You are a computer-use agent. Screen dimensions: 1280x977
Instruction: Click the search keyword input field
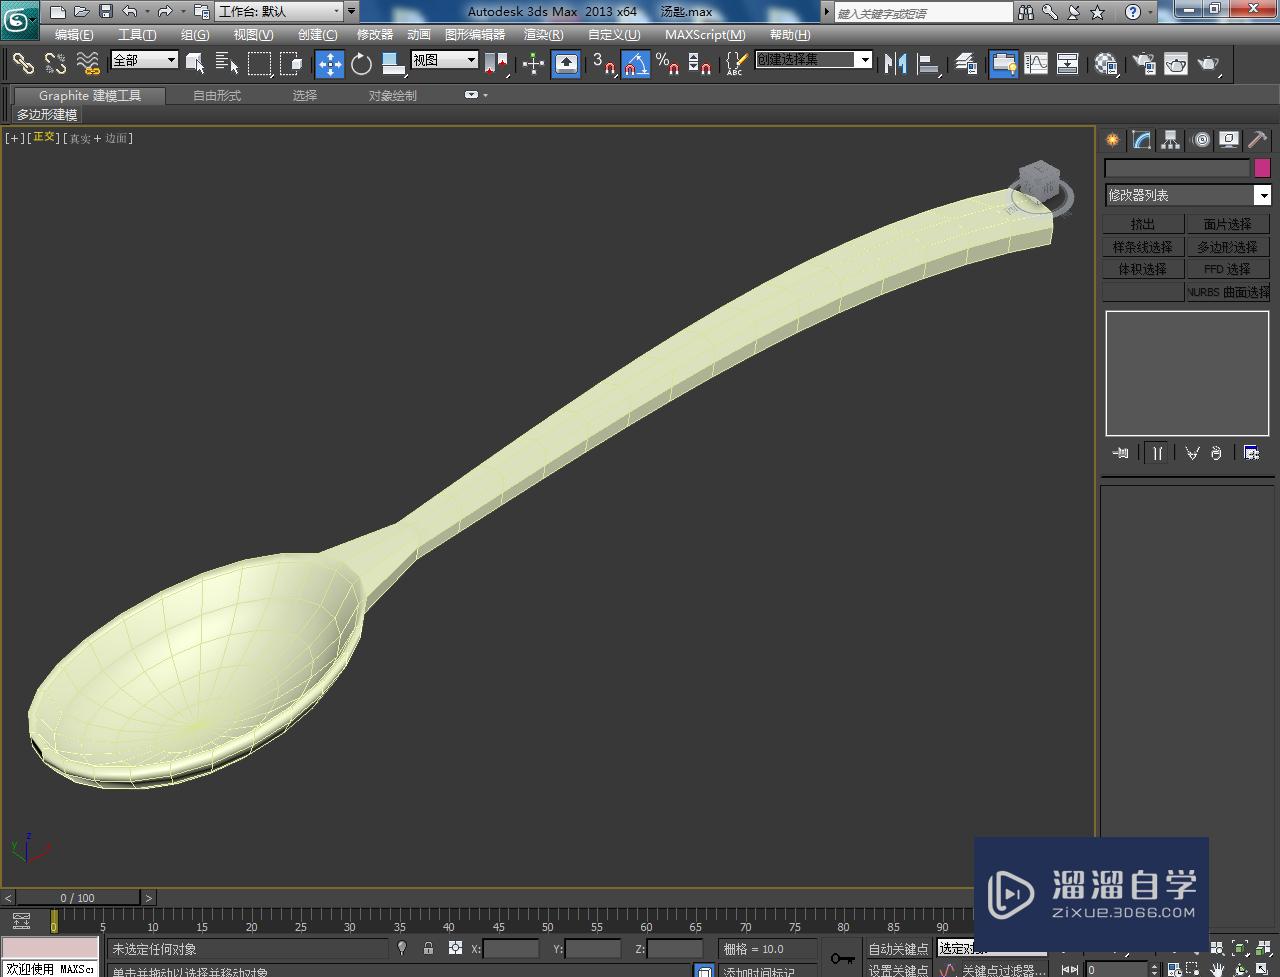(923, 13)
